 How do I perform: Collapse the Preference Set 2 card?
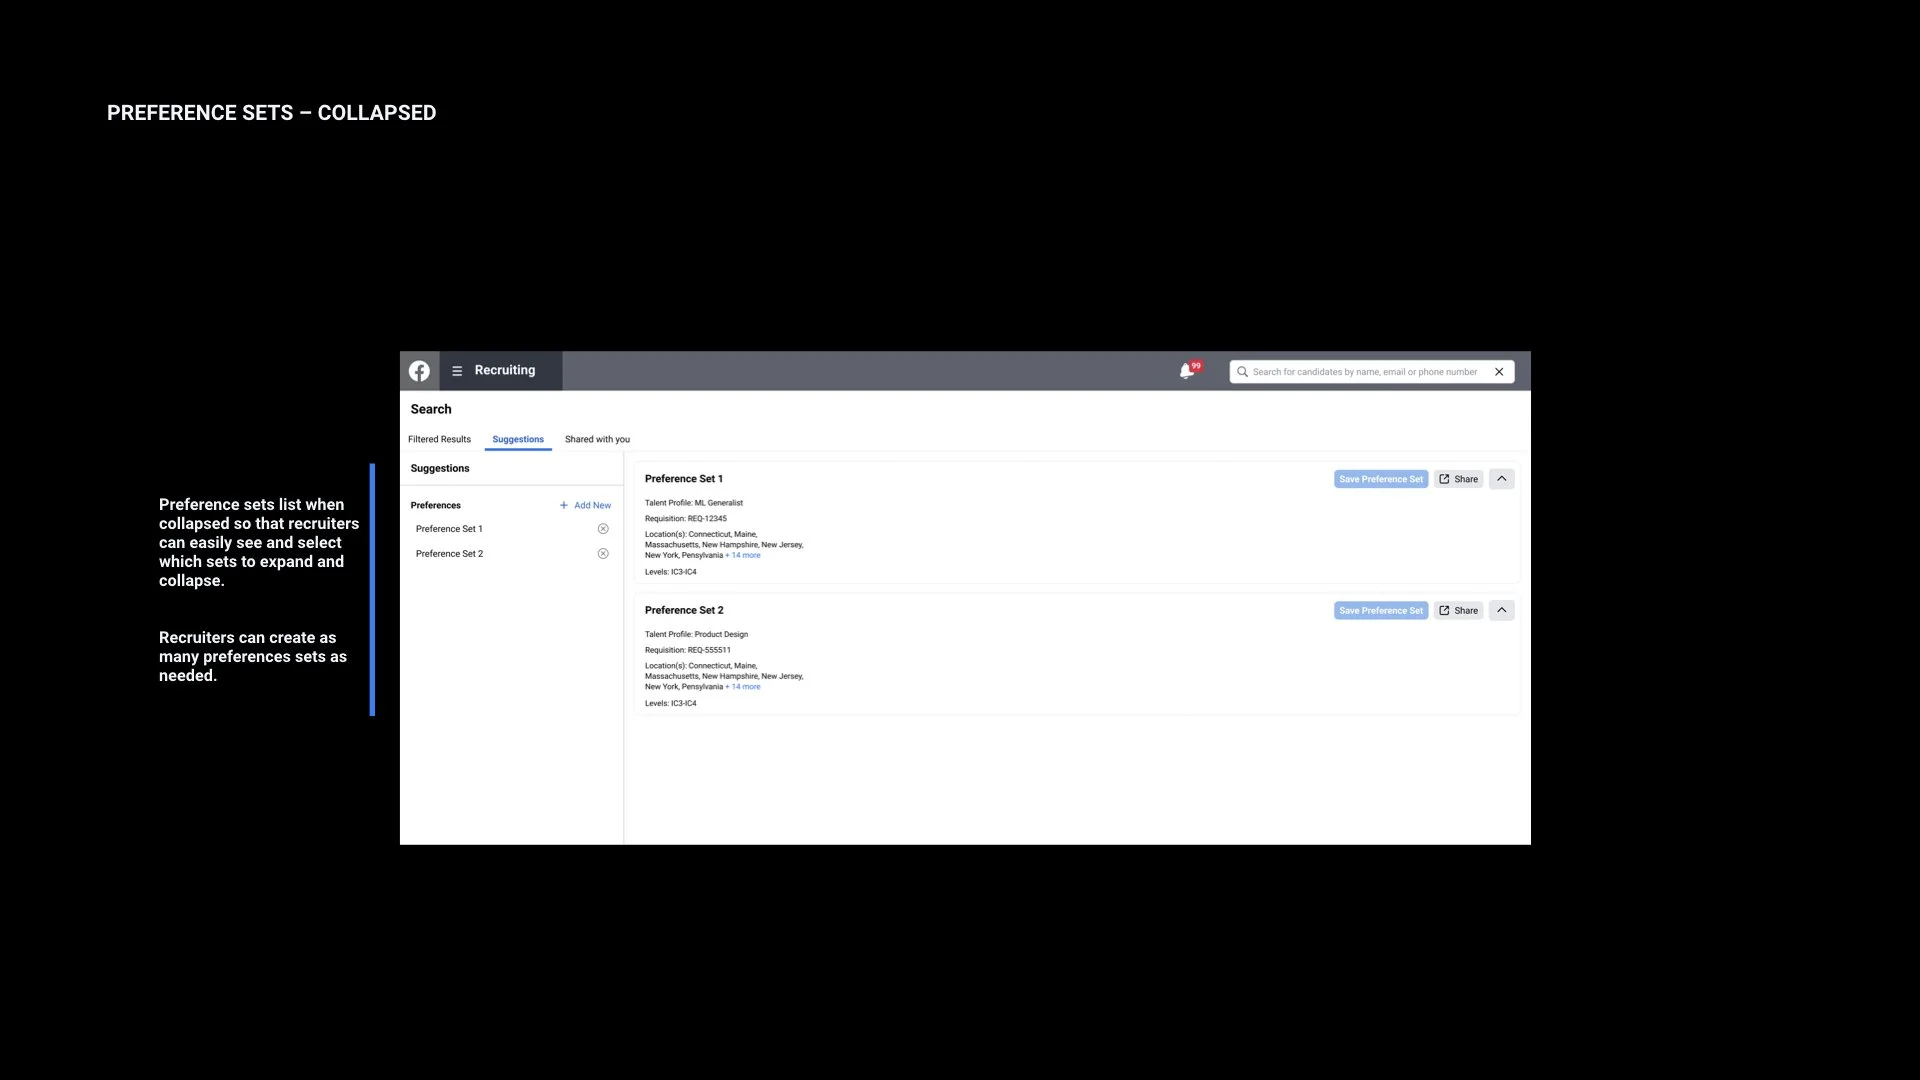pos(1501,610)
